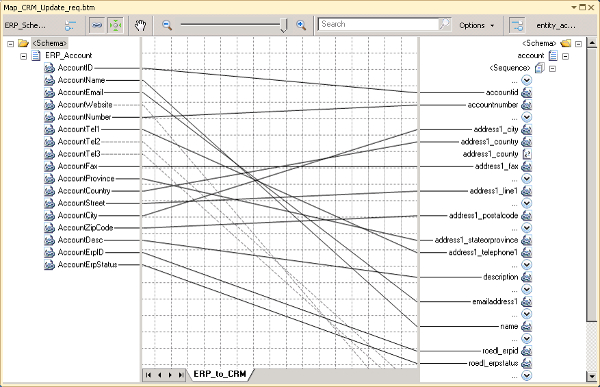Screen dimensions: 600x387
Task: Click the AccountProvince field icon
Action: (49, 178)
